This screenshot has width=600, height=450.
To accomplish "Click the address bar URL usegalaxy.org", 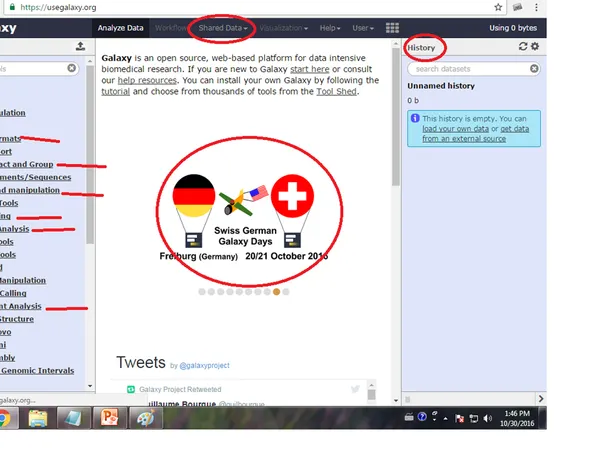I will click(x=58, y=7).
